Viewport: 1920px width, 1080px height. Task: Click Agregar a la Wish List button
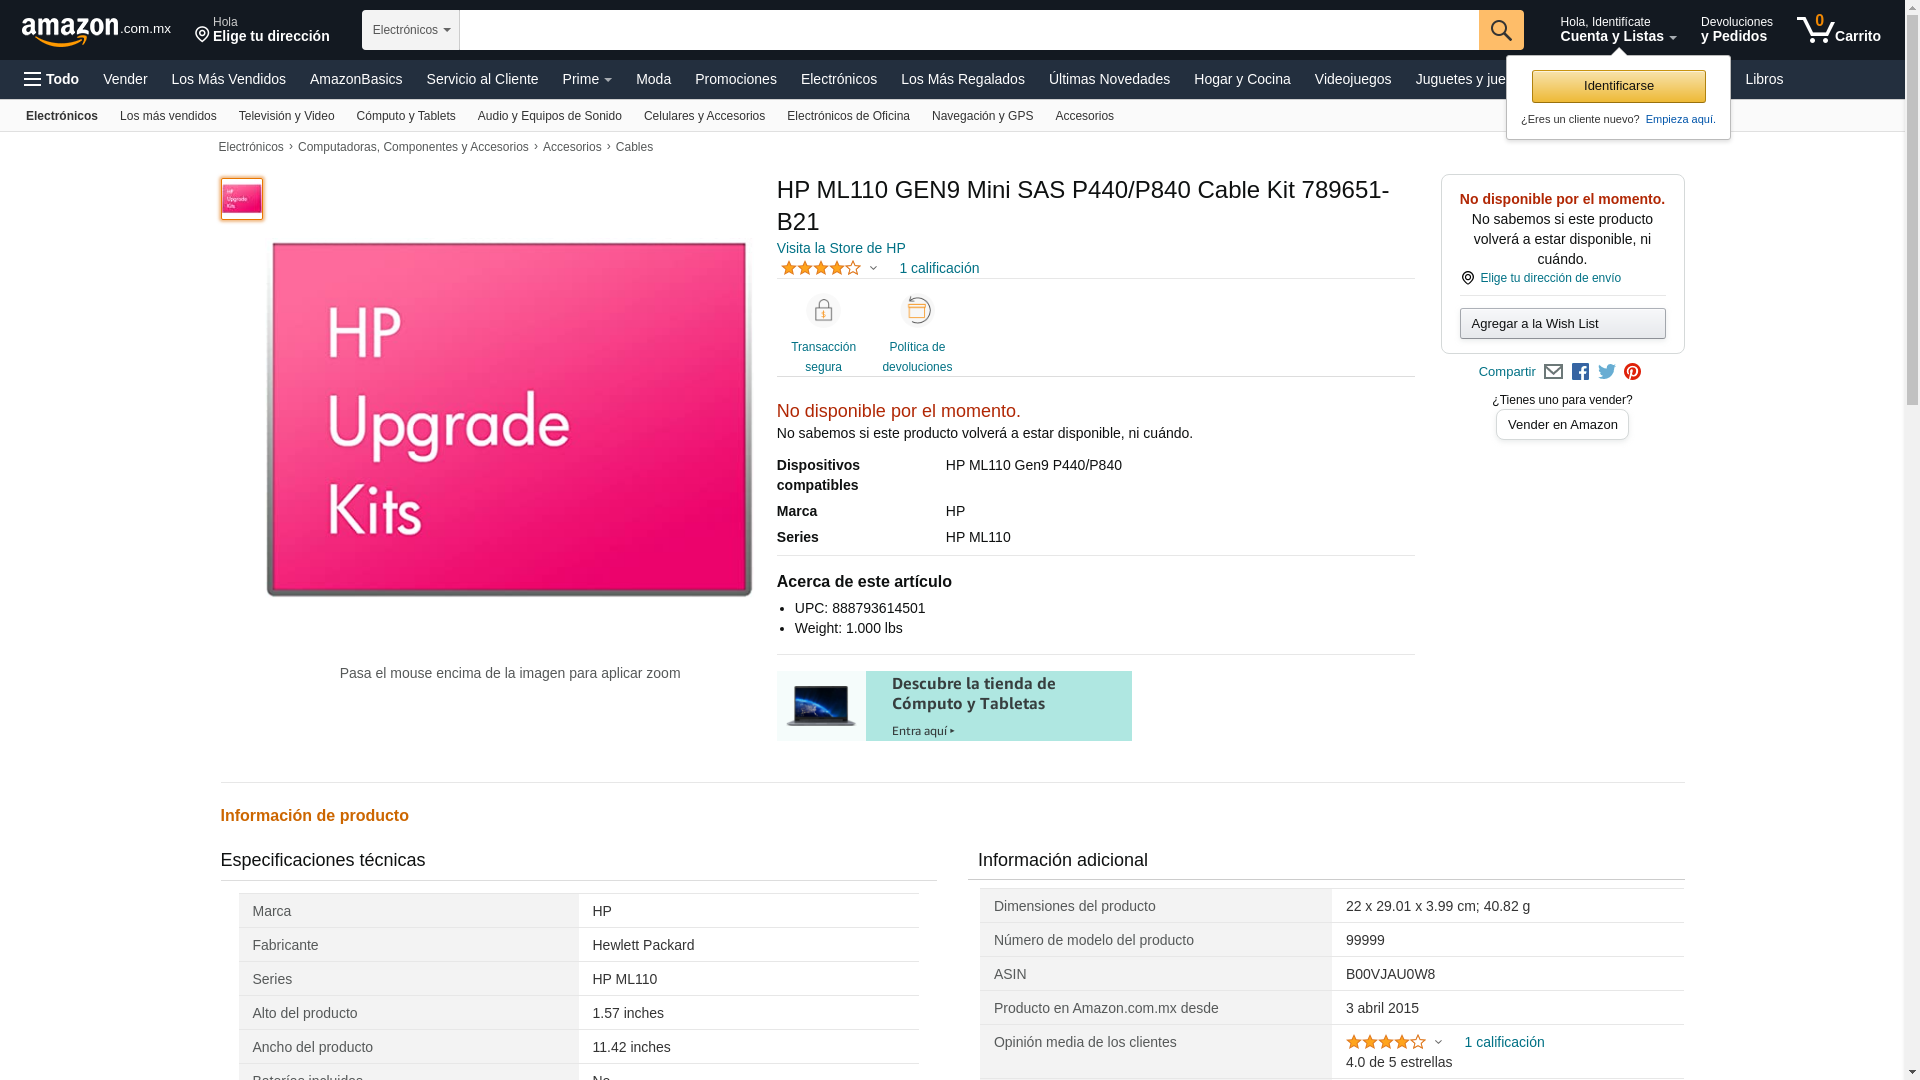[1562, 324]
